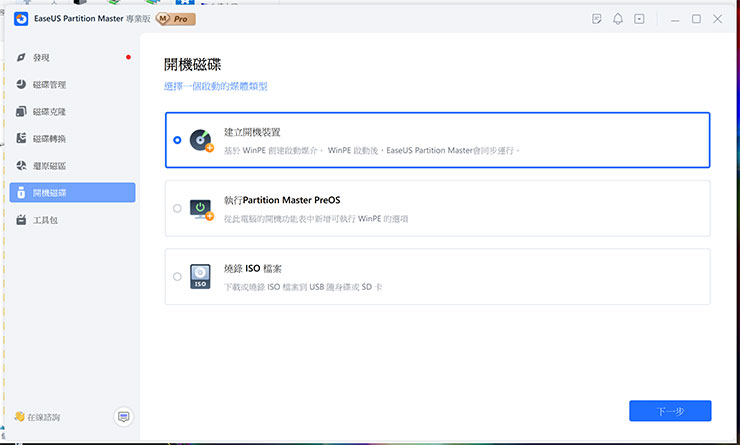Select the 執行Partition Master PreOS radio button
The width and height of the screenshot is (740, 445).
pos(177,208)
